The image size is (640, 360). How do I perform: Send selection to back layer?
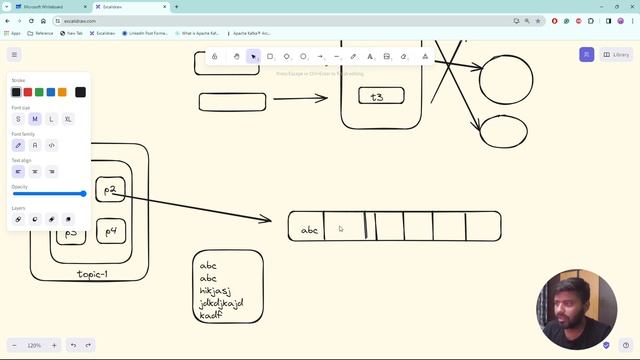tap(18, 219)
